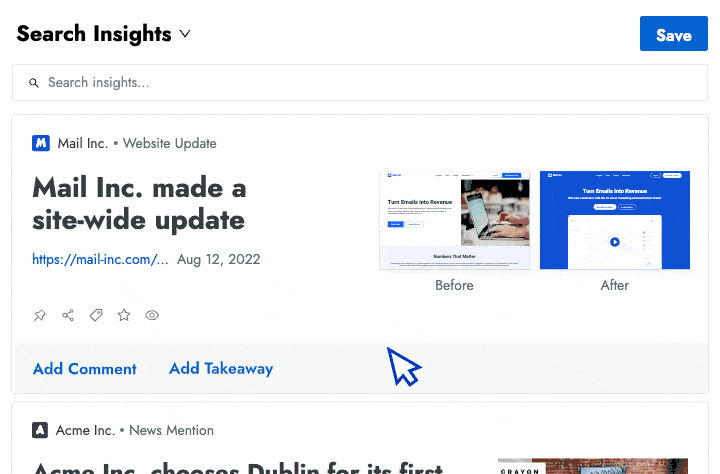Viewport: 720px width, 474px height.
Task: Click the Save button
Action: pos(674,34)
